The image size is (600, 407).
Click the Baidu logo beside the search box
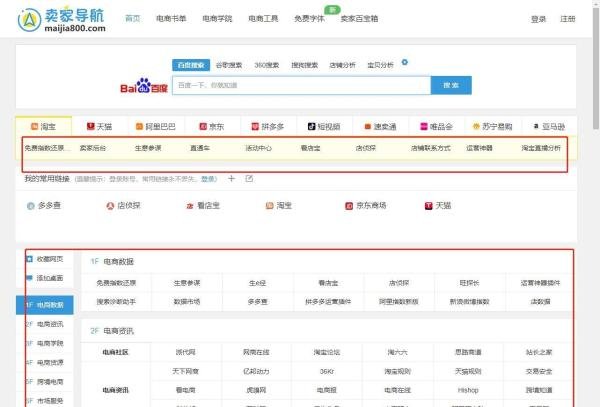point(144,86)
